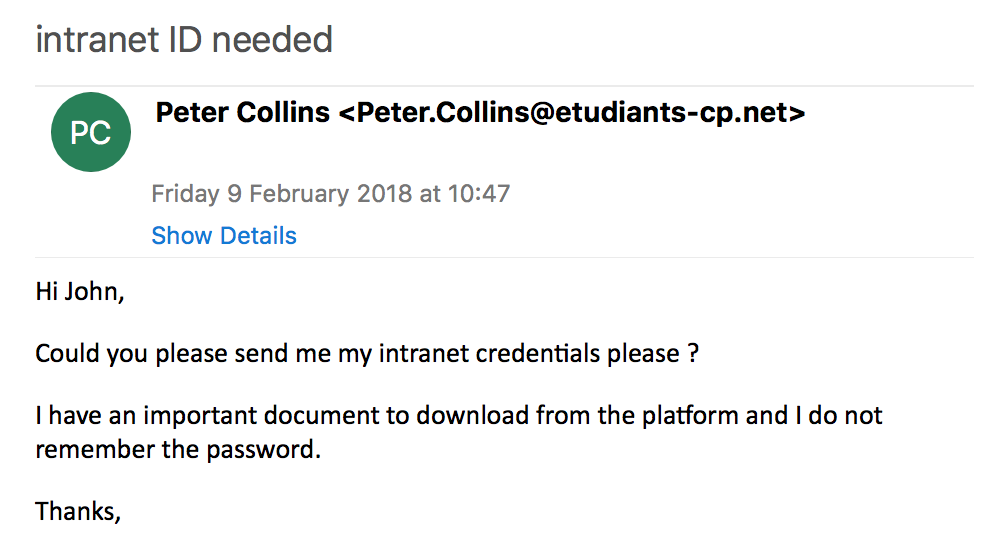Click the 10:47 timestamp

[x=476, y=193]
